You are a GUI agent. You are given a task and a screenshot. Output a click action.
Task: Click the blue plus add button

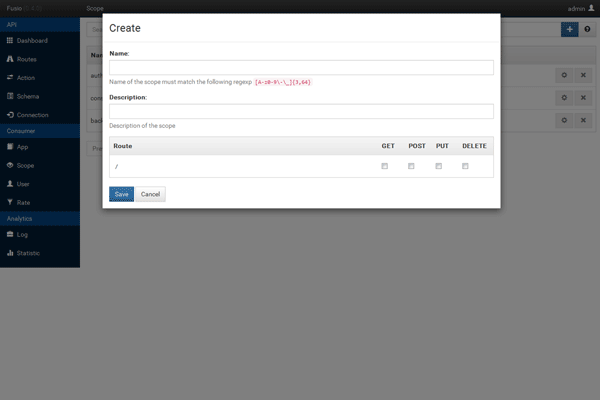tap(570, 30)
